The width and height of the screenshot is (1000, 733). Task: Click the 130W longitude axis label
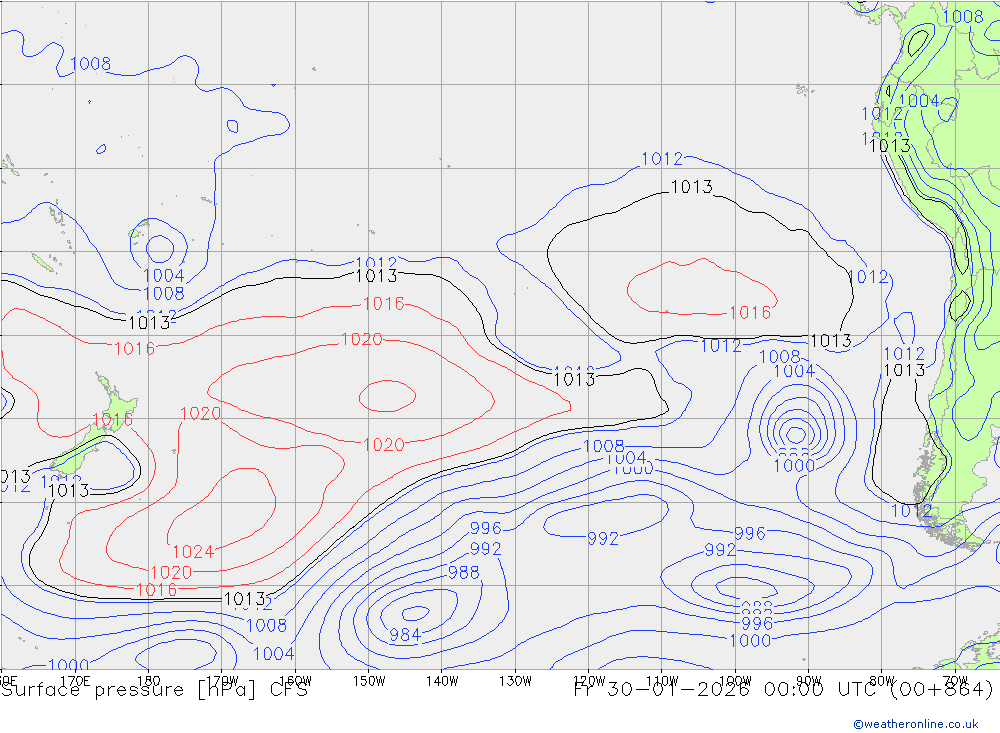(x=515, y=681)
